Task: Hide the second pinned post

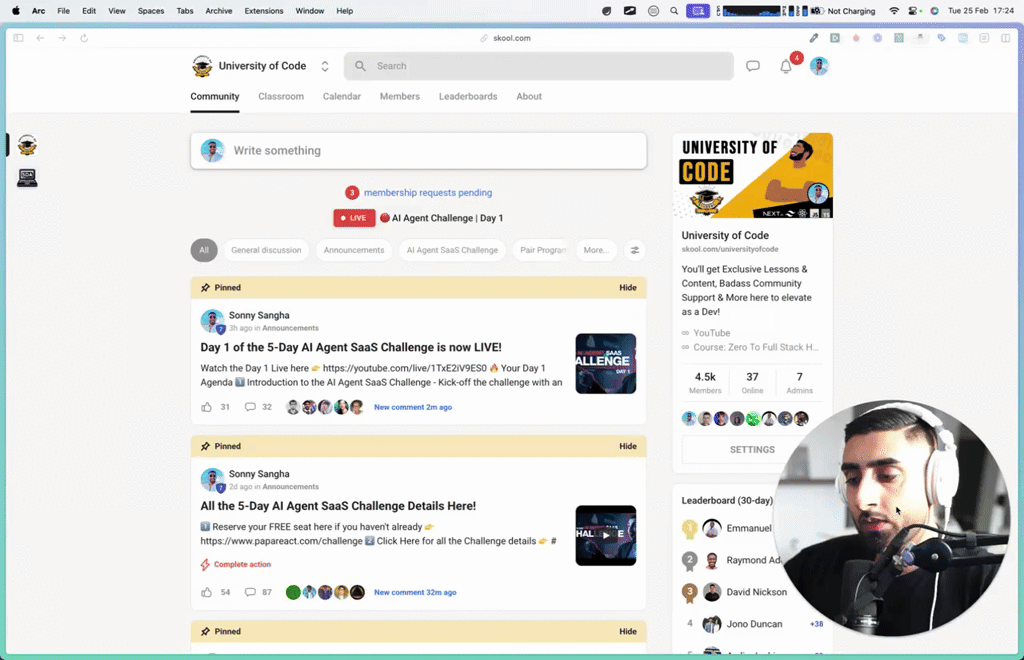Action: click(x=628, y=446)
